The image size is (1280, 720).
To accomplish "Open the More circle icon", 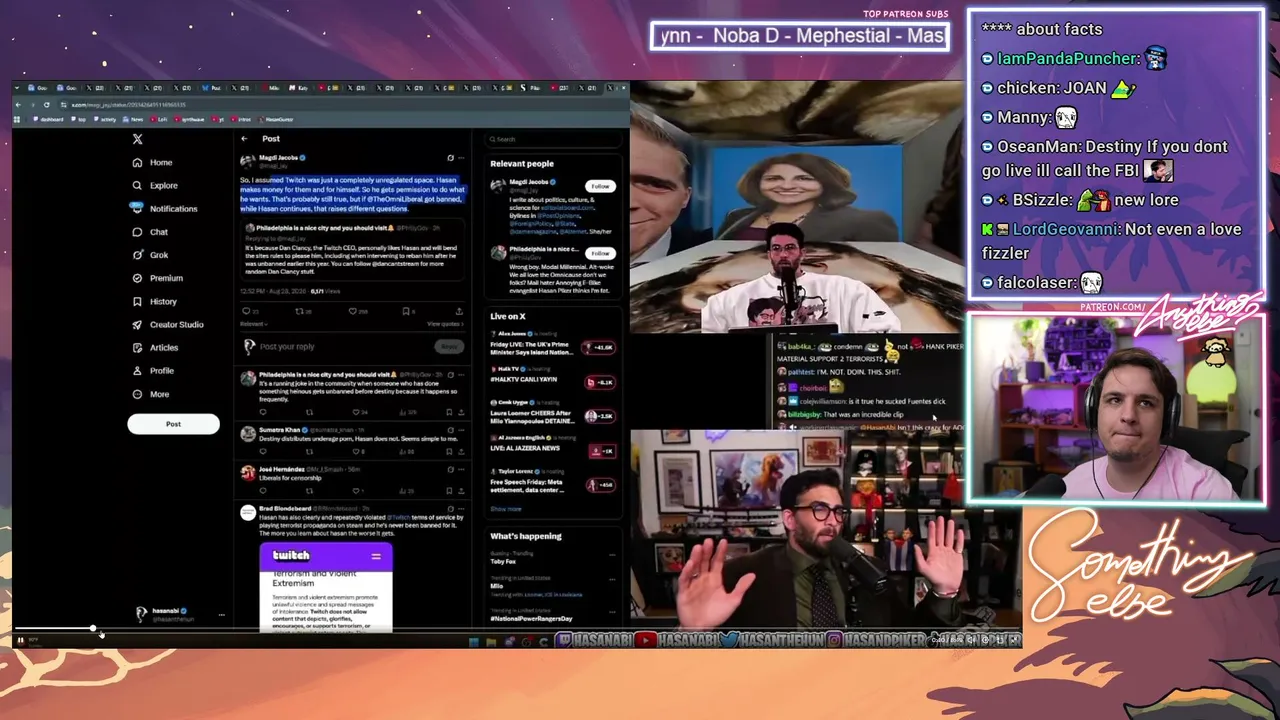I will point(137,394).
